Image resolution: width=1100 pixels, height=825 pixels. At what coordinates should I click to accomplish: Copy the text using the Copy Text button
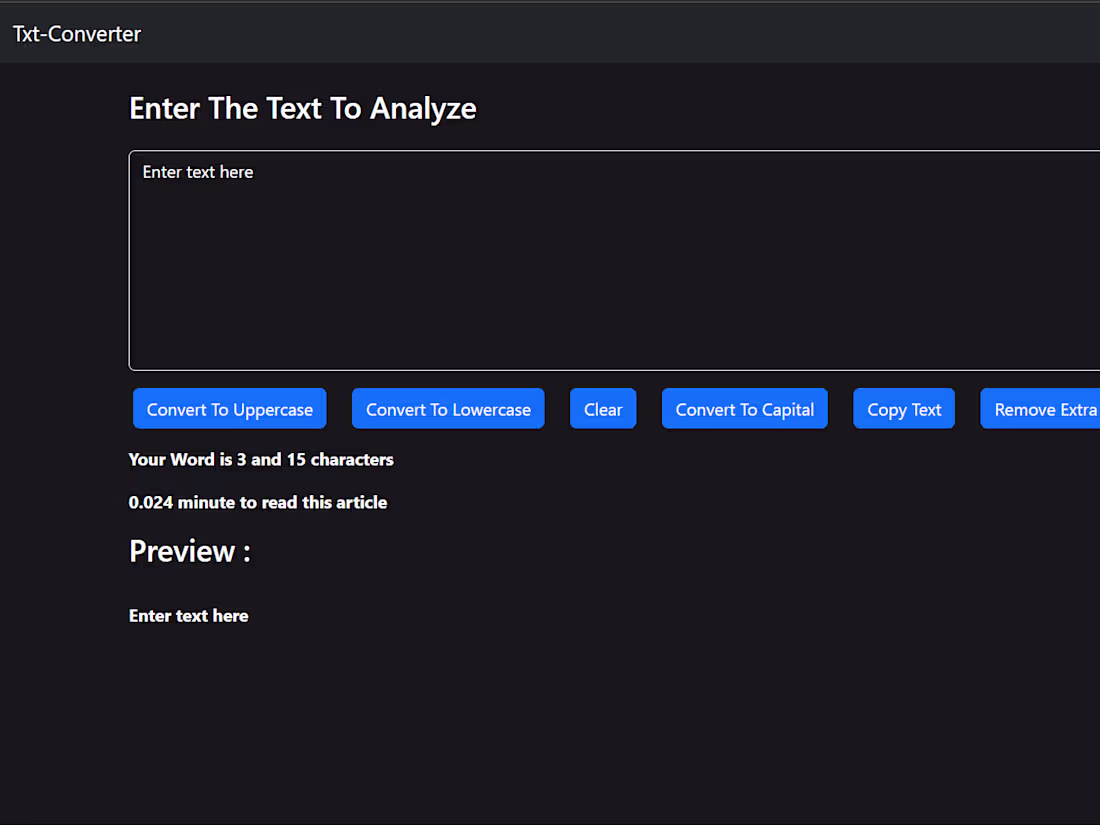903,408
